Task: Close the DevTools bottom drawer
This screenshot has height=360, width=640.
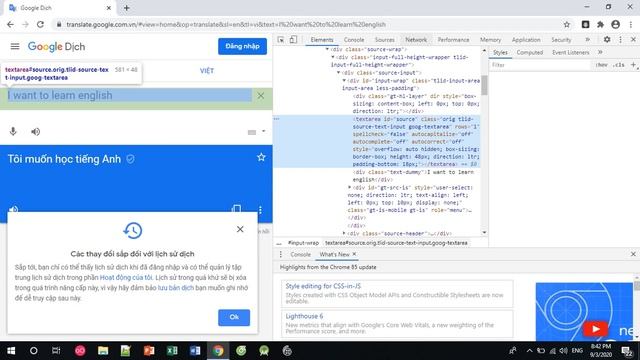Action: pyautogui.click(x=633, y=254)
